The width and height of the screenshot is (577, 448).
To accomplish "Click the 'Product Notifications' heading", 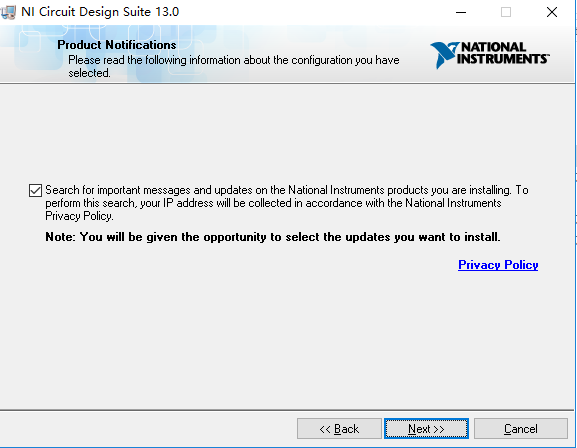I will (117, 45).
